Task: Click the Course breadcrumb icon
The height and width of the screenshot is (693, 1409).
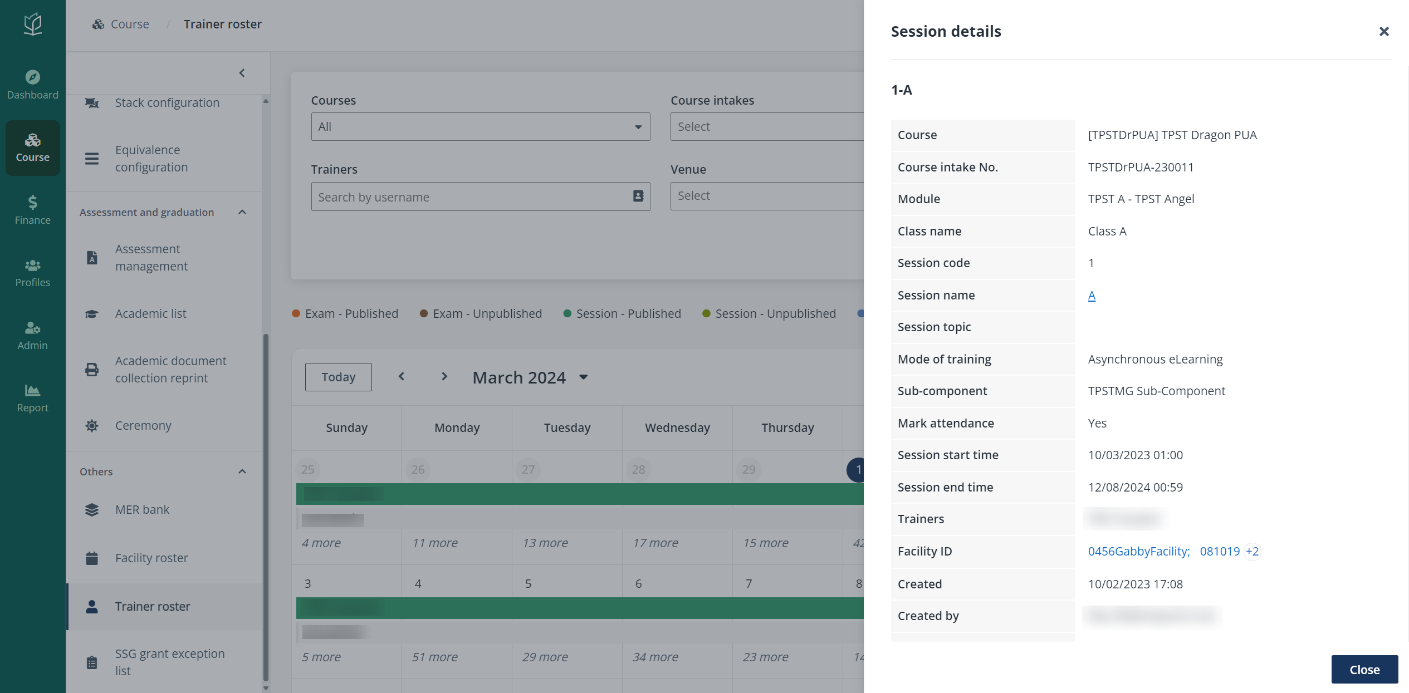Action: 98,24
